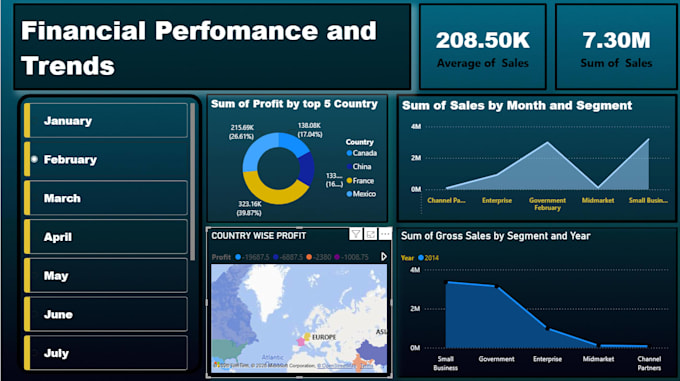Viewport: 680px width, 381px height.
Task: Click the Average of Sales card
Action: pyautogui.click(x=482, y=47)
